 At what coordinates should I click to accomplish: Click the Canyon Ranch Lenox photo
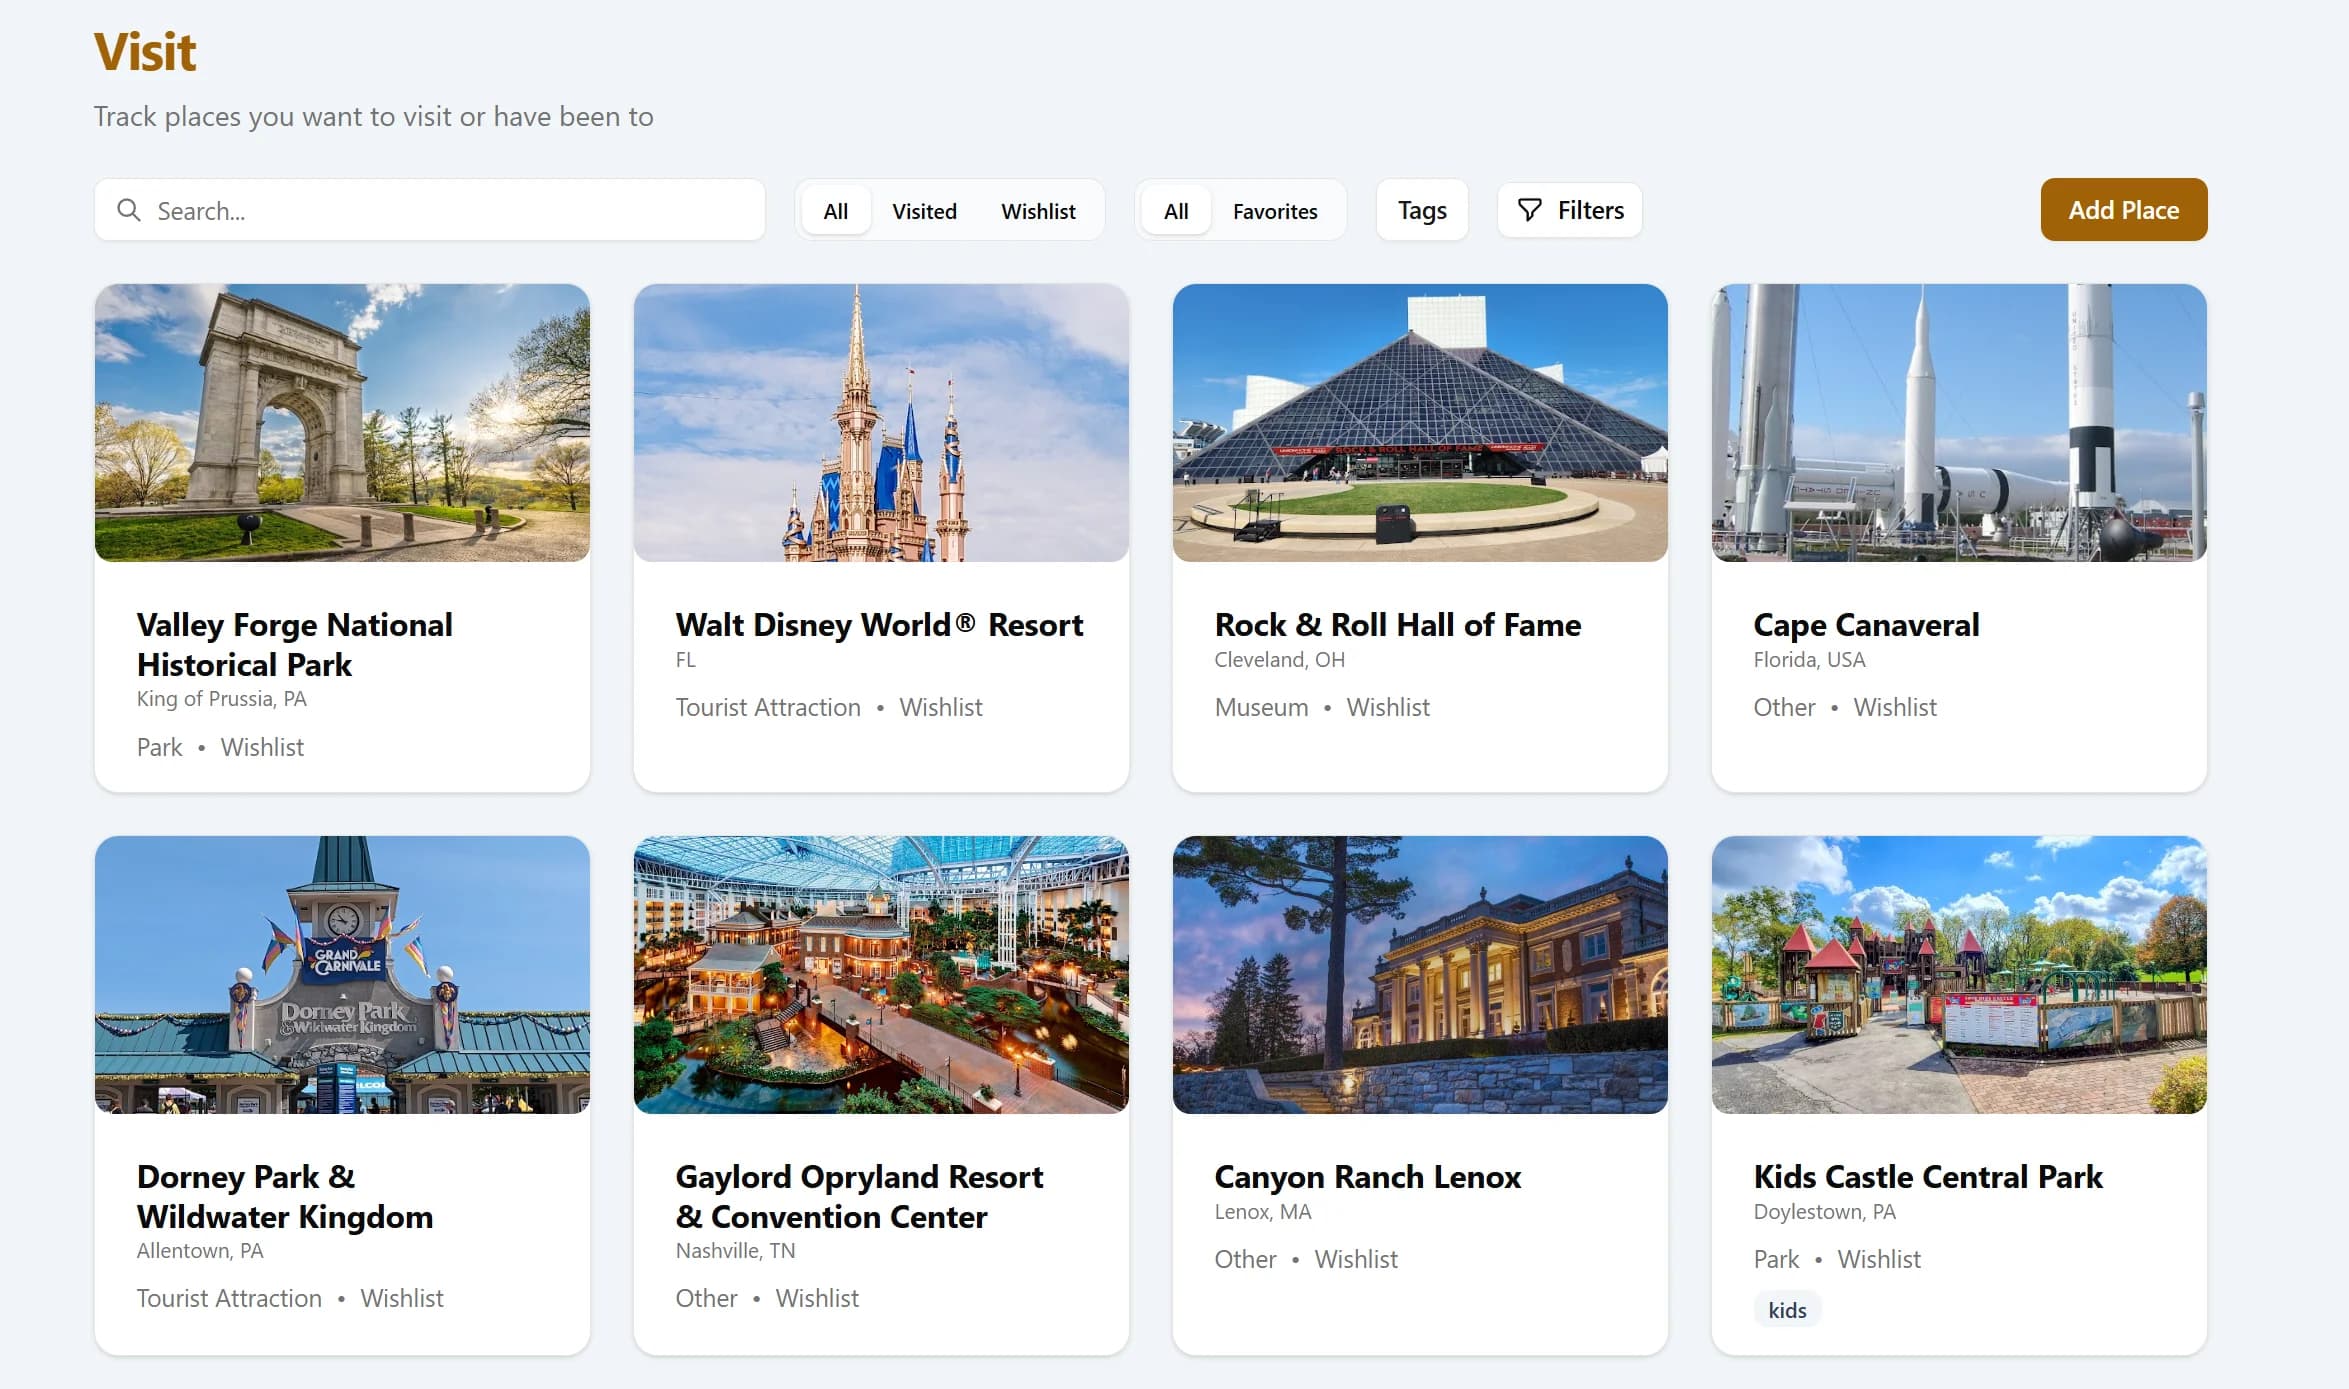1420,977
